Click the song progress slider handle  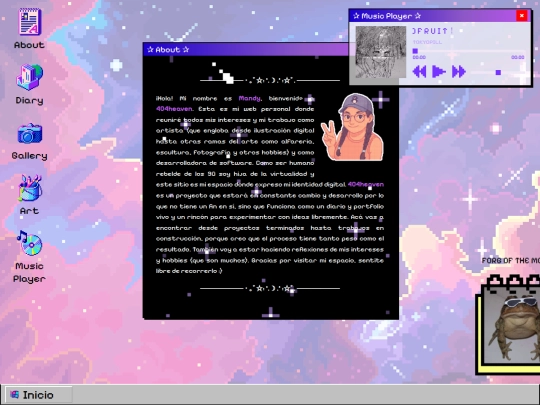415,51
